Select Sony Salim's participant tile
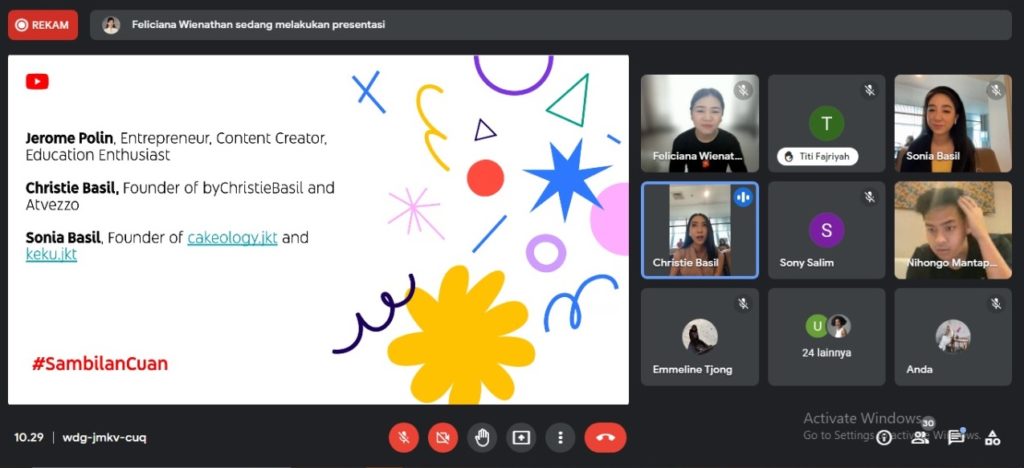1024x468 pixels. click(826, 230)
